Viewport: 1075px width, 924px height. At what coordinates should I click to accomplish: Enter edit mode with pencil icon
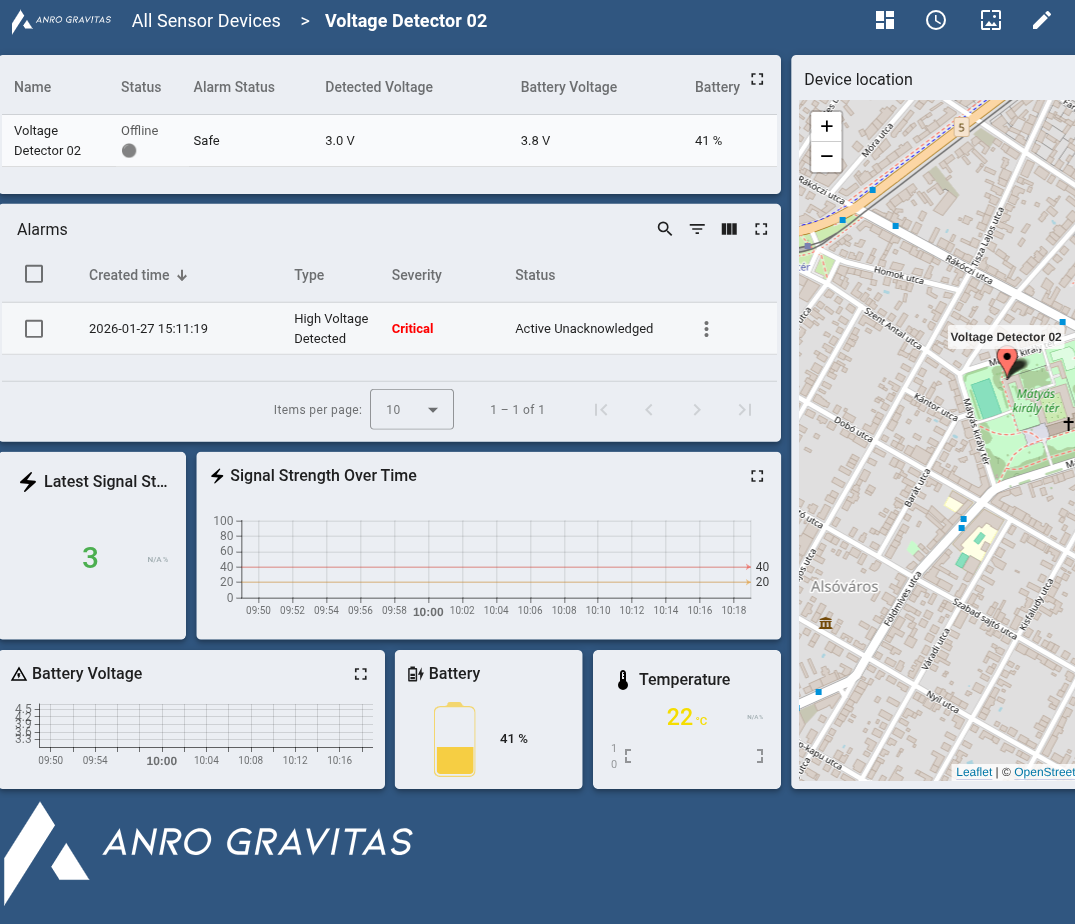1042,21
